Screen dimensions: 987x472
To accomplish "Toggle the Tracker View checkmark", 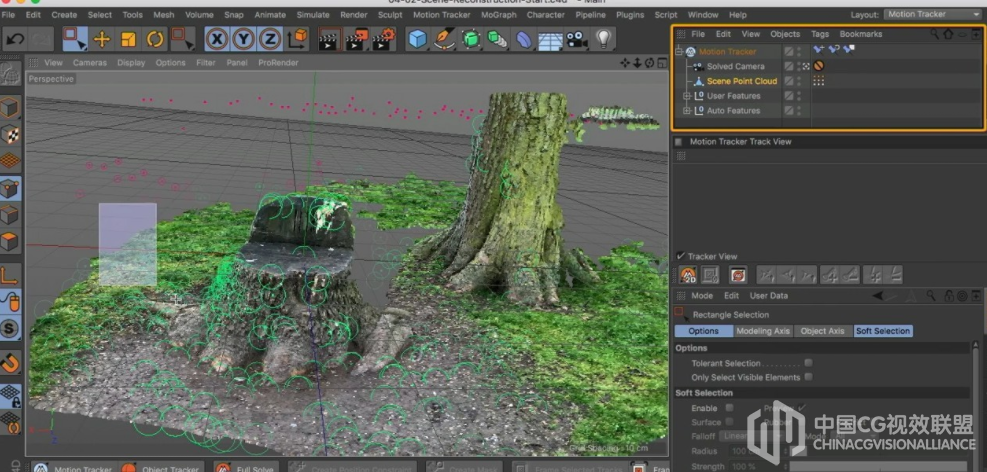I will (x=680, y=256).
